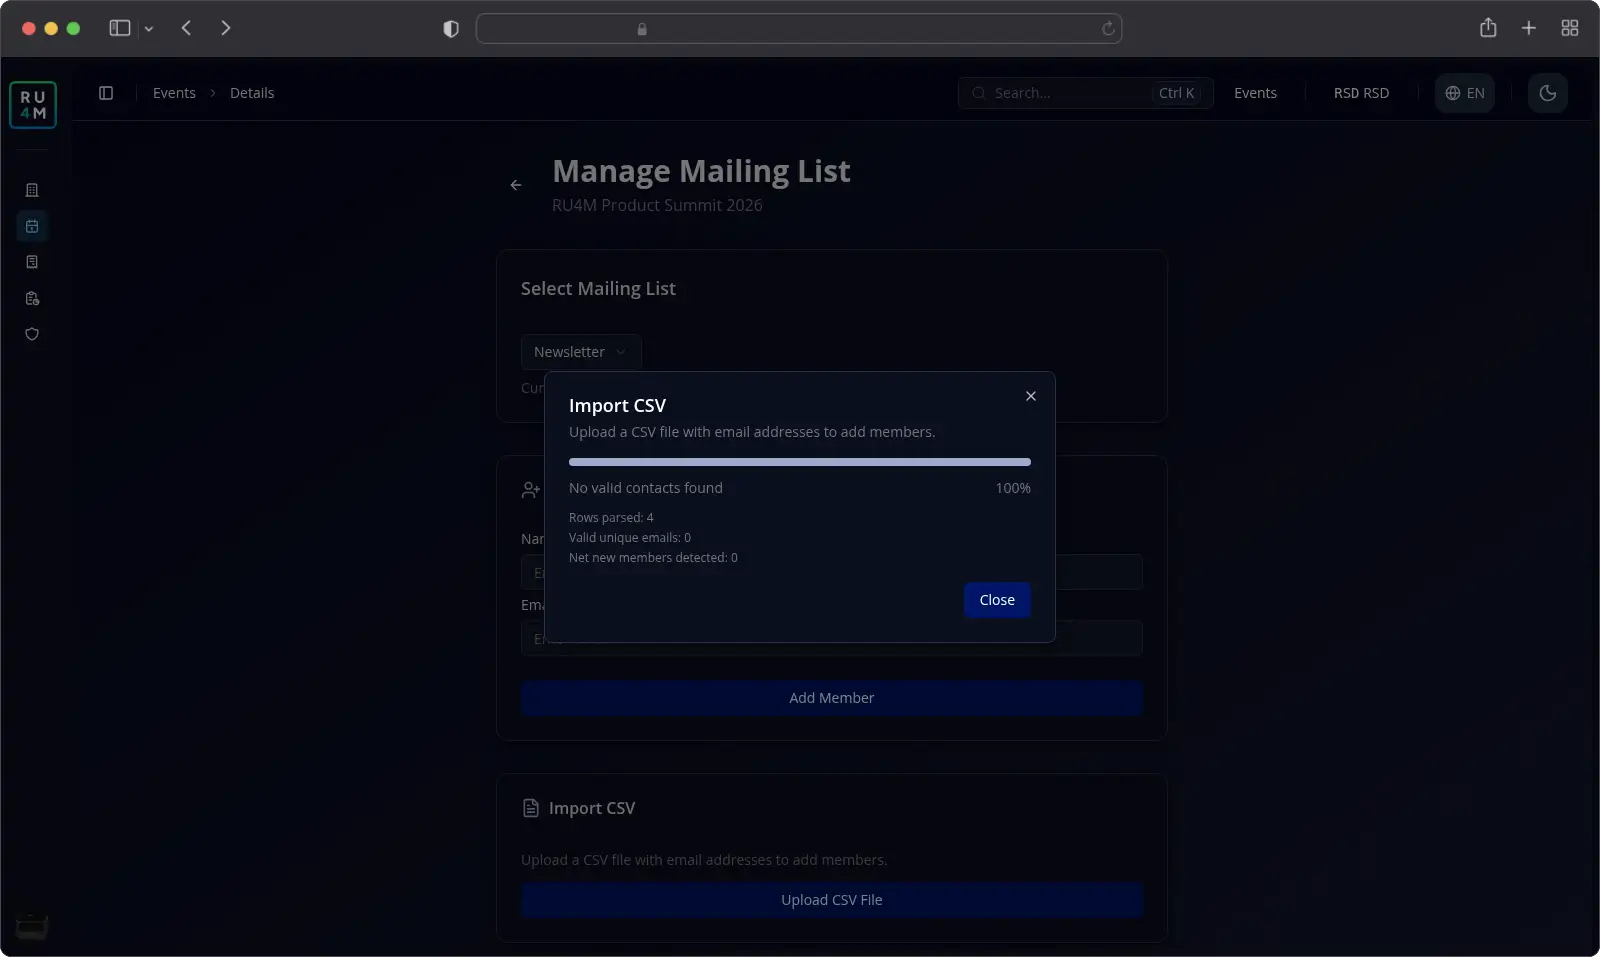Open Safari share menu
The height and width of the screenshot is (957, 1600).
pos(1488,28)
